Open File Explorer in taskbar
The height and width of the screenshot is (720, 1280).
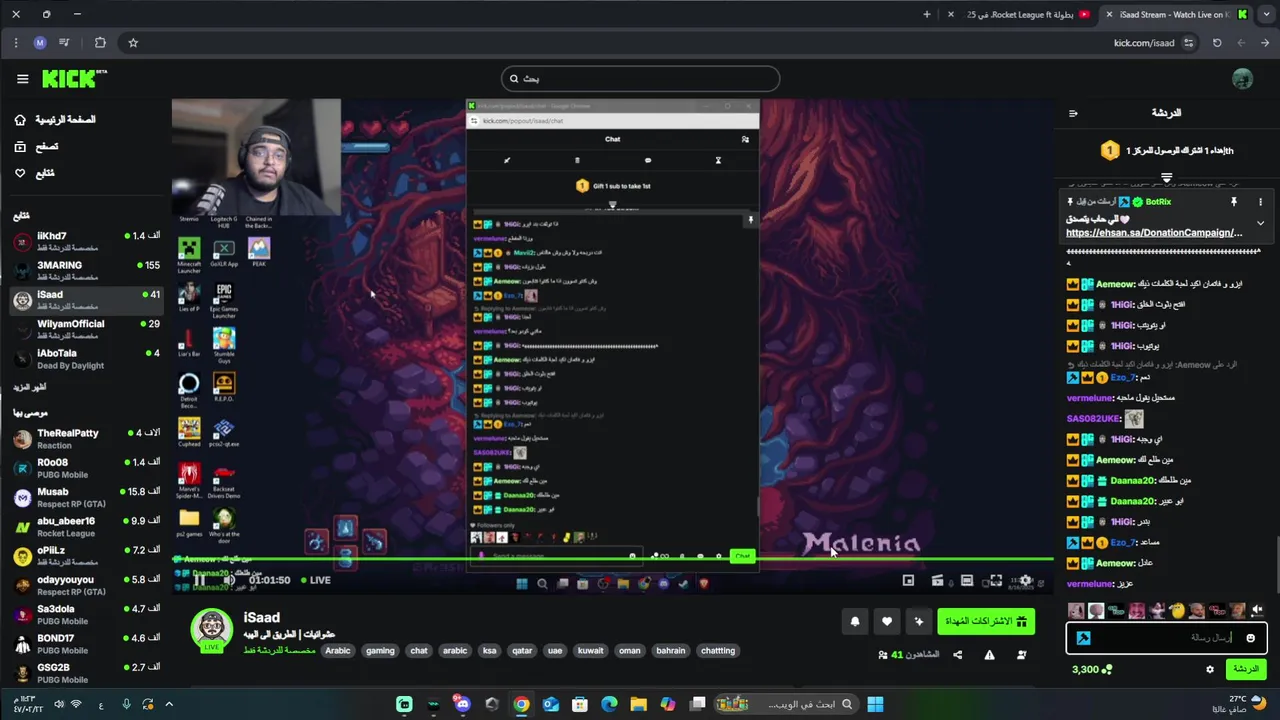coord(638,704)
